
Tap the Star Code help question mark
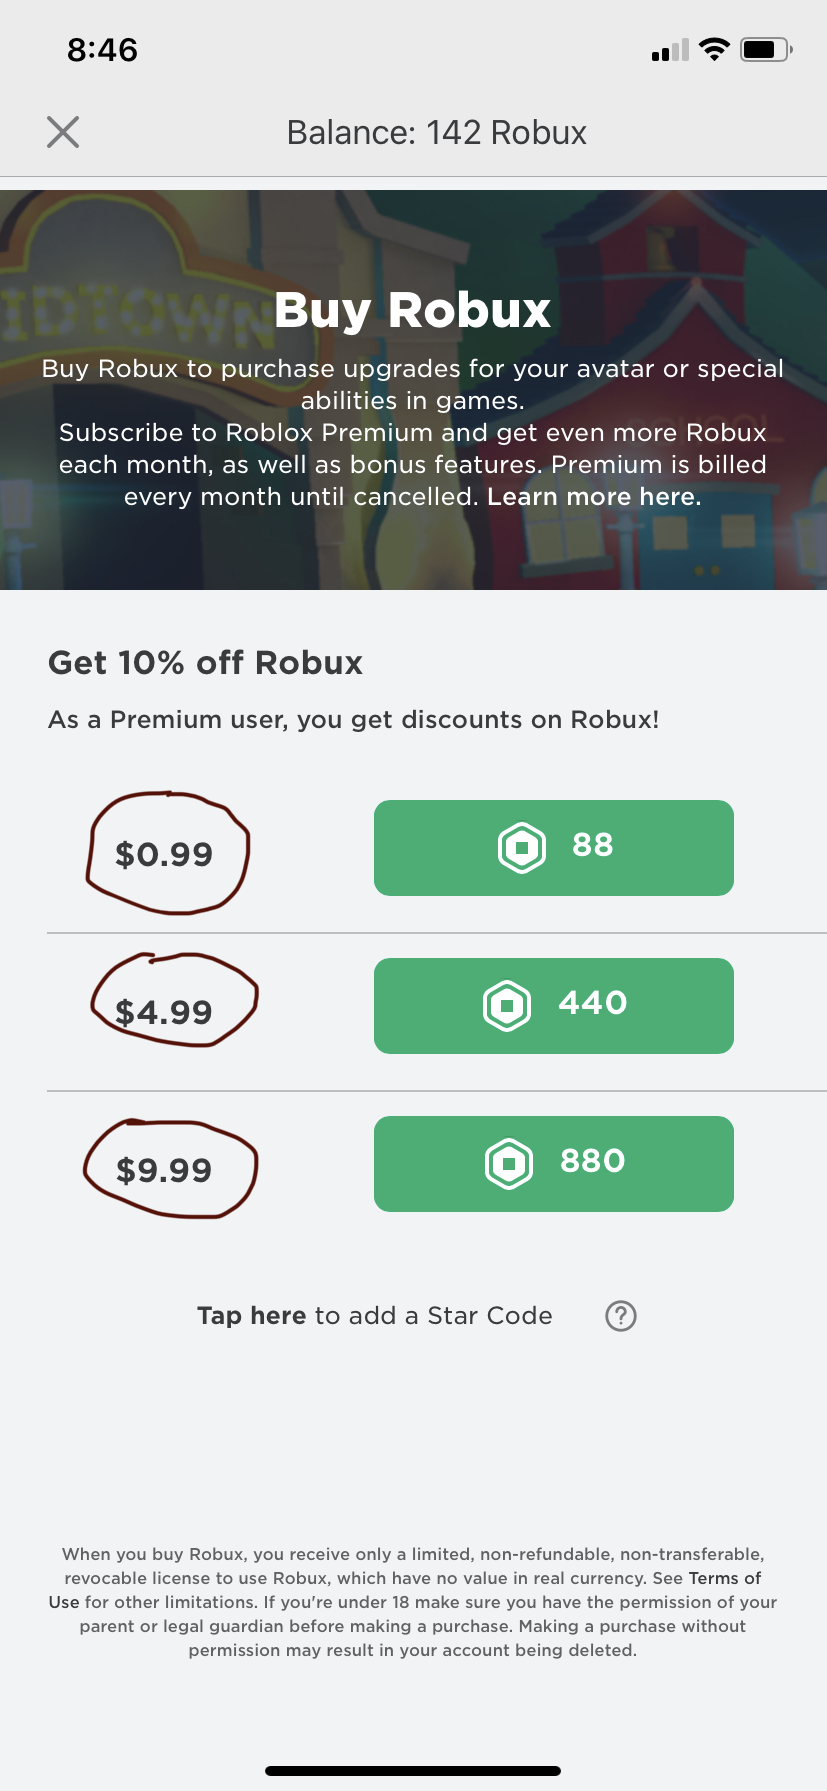coord(621,1316)
